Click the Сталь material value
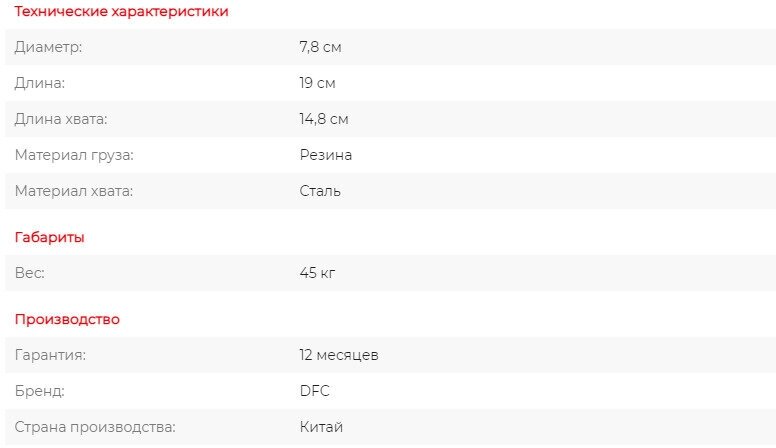 point(320,191)
